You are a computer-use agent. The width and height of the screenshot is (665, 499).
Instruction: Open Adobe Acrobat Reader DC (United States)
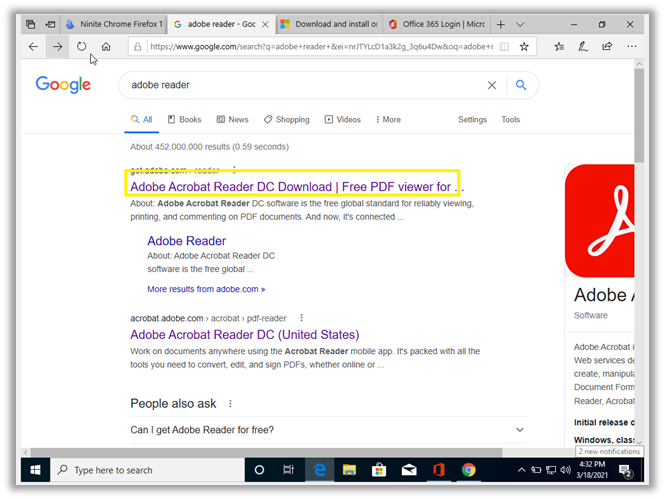click(x=245, y=335)
